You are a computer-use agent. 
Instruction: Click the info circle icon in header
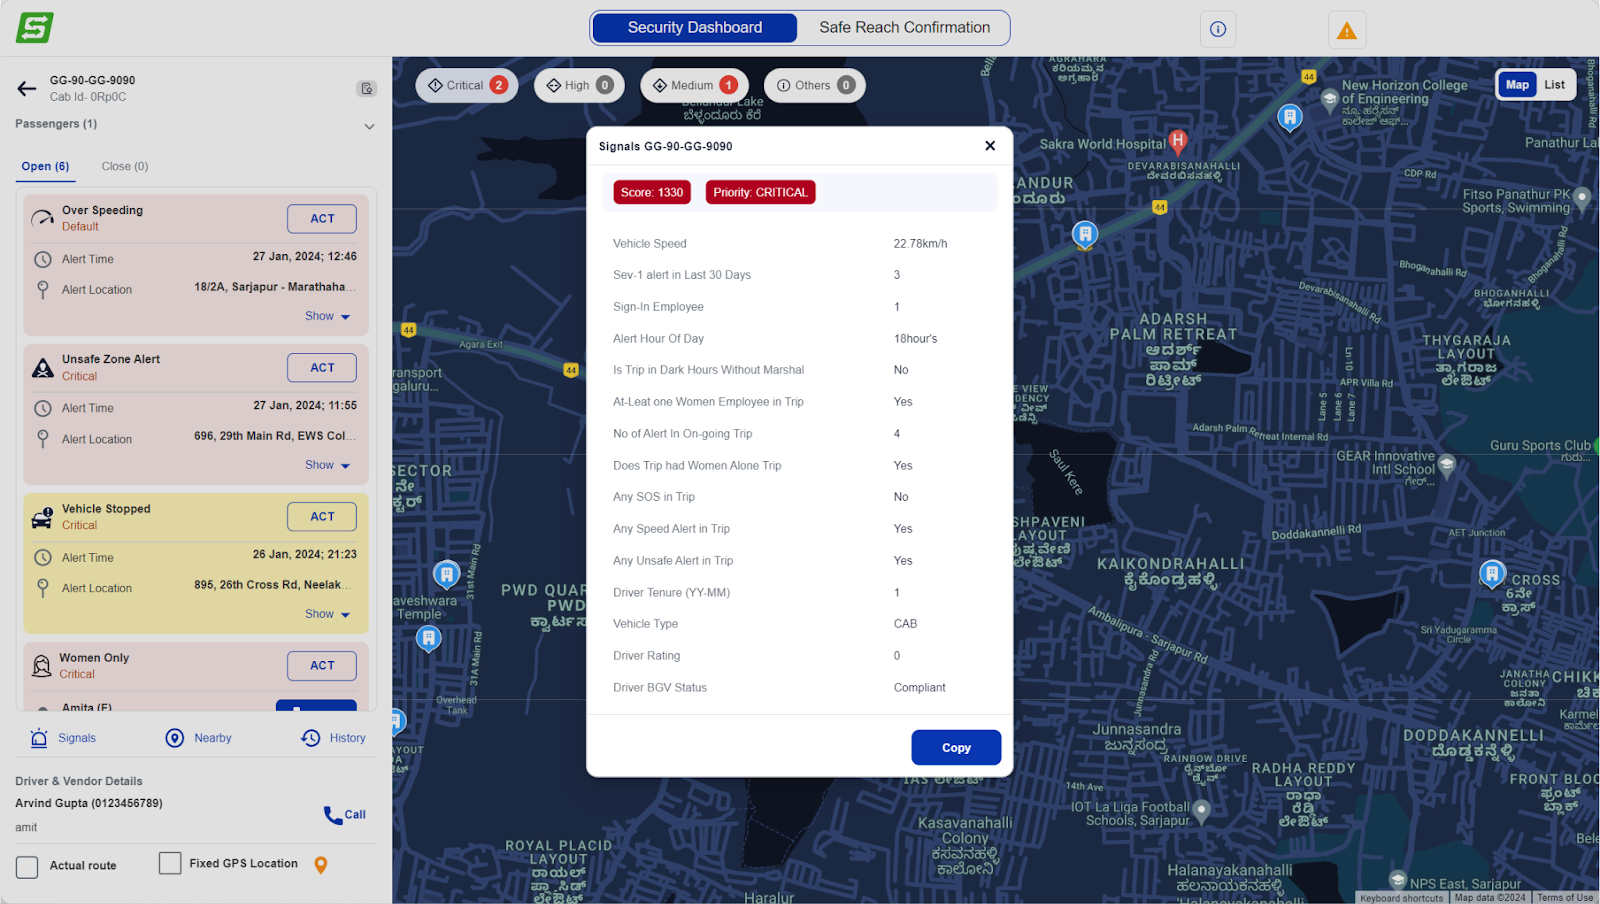pyautogui.click(x=1217, y=29)
